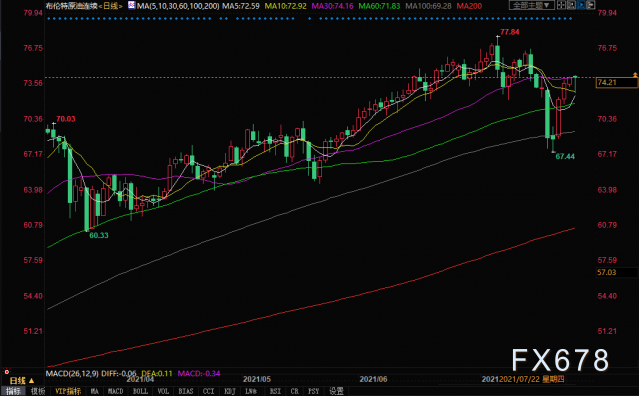Viewport: 640px width, 396px height.
Task: Expand the 日线 period selector arrow
Action: (31, 381)
